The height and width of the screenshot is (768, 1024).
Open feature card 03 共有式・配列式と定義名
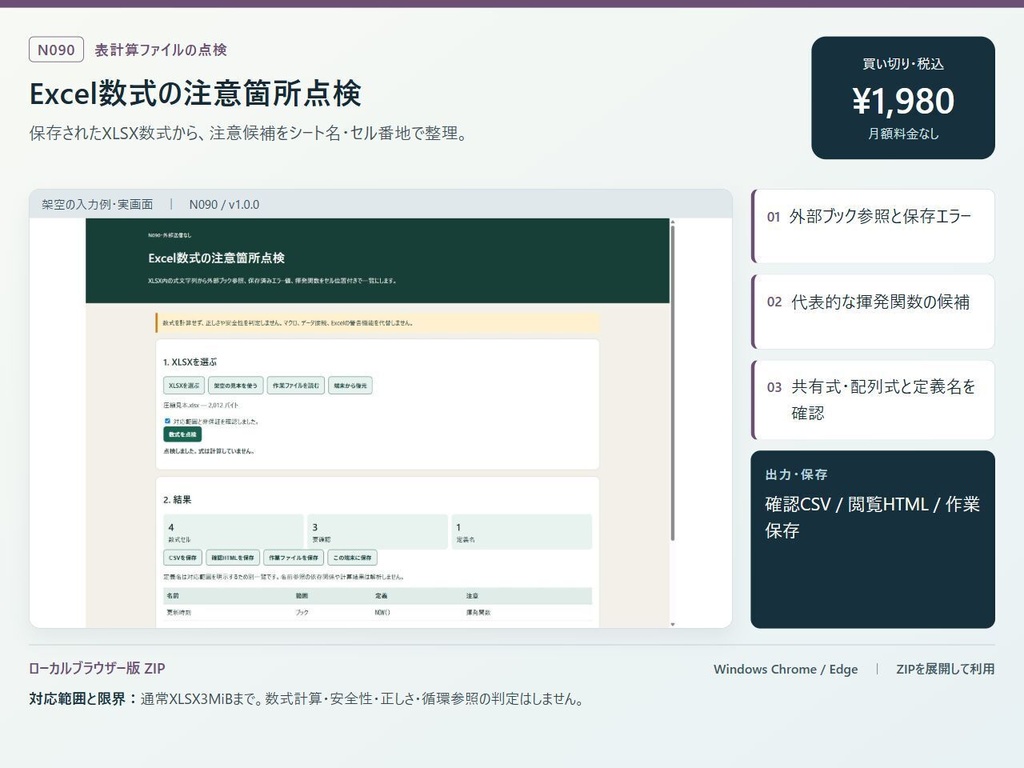click(x=873, y=400)
